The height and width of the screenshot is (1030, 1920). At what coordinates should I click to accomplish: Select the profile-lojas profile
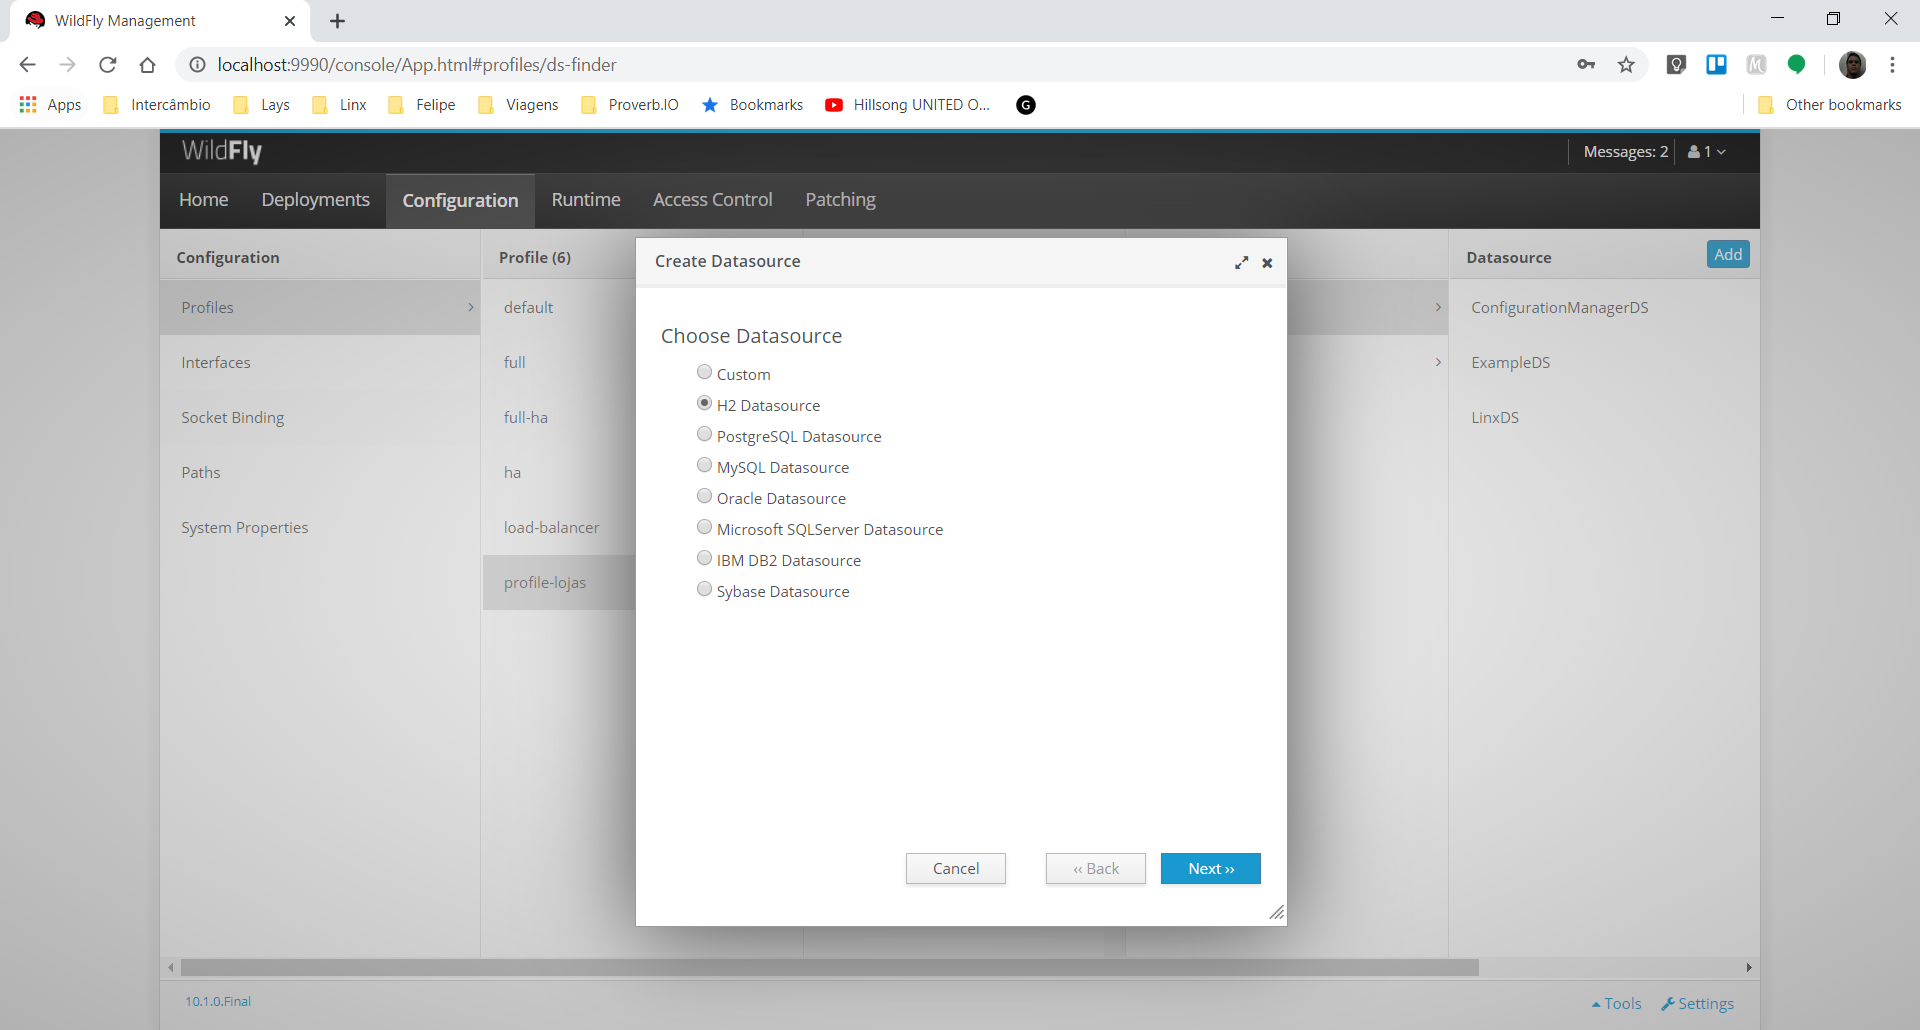click(559, 582)
